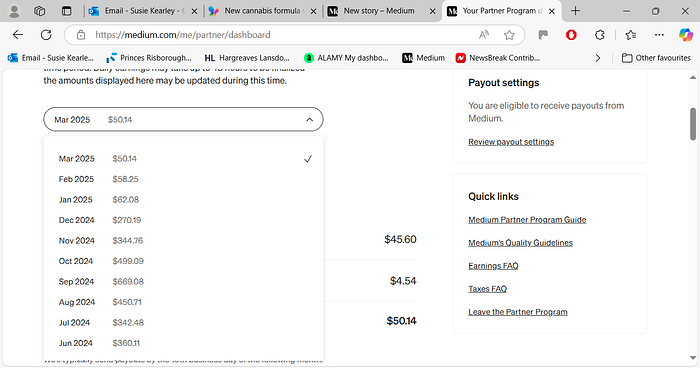700x368 pixels.
Task: Open NewsBreak Contributor bookmark
Action: pos(498,58)
